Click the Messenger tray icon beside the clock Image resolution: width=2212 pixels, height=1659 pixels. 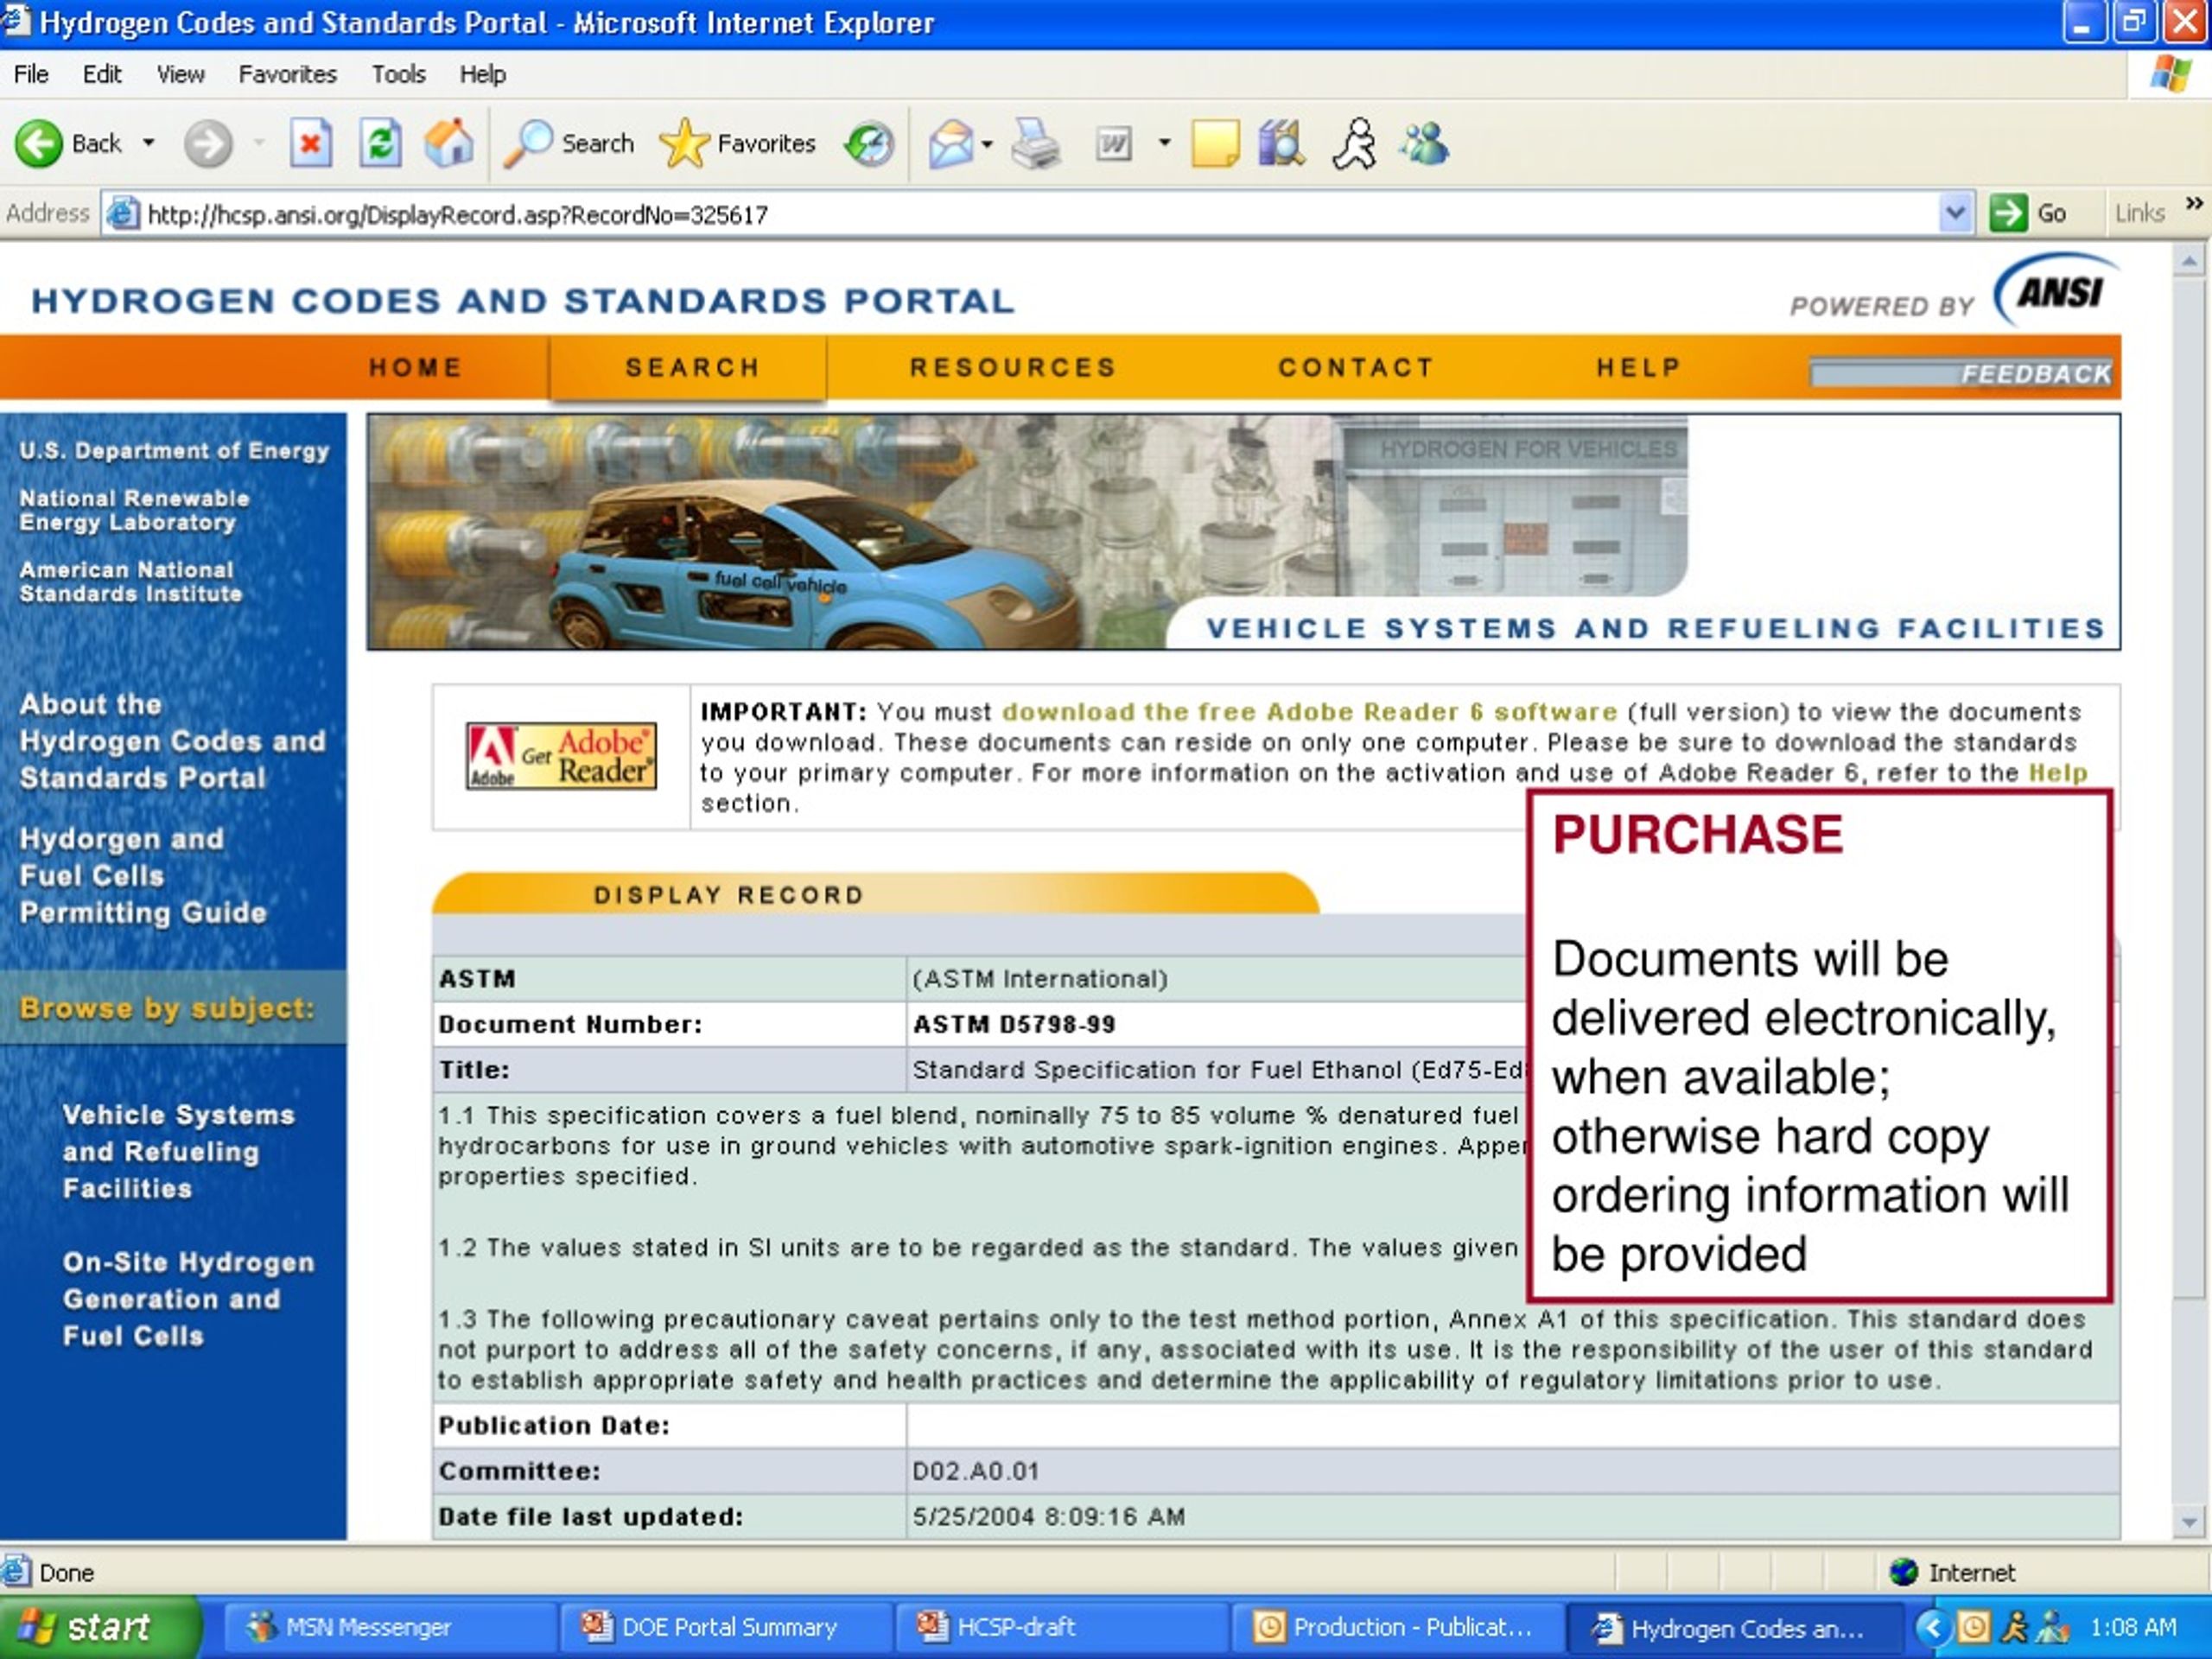click(2053, 1628)
